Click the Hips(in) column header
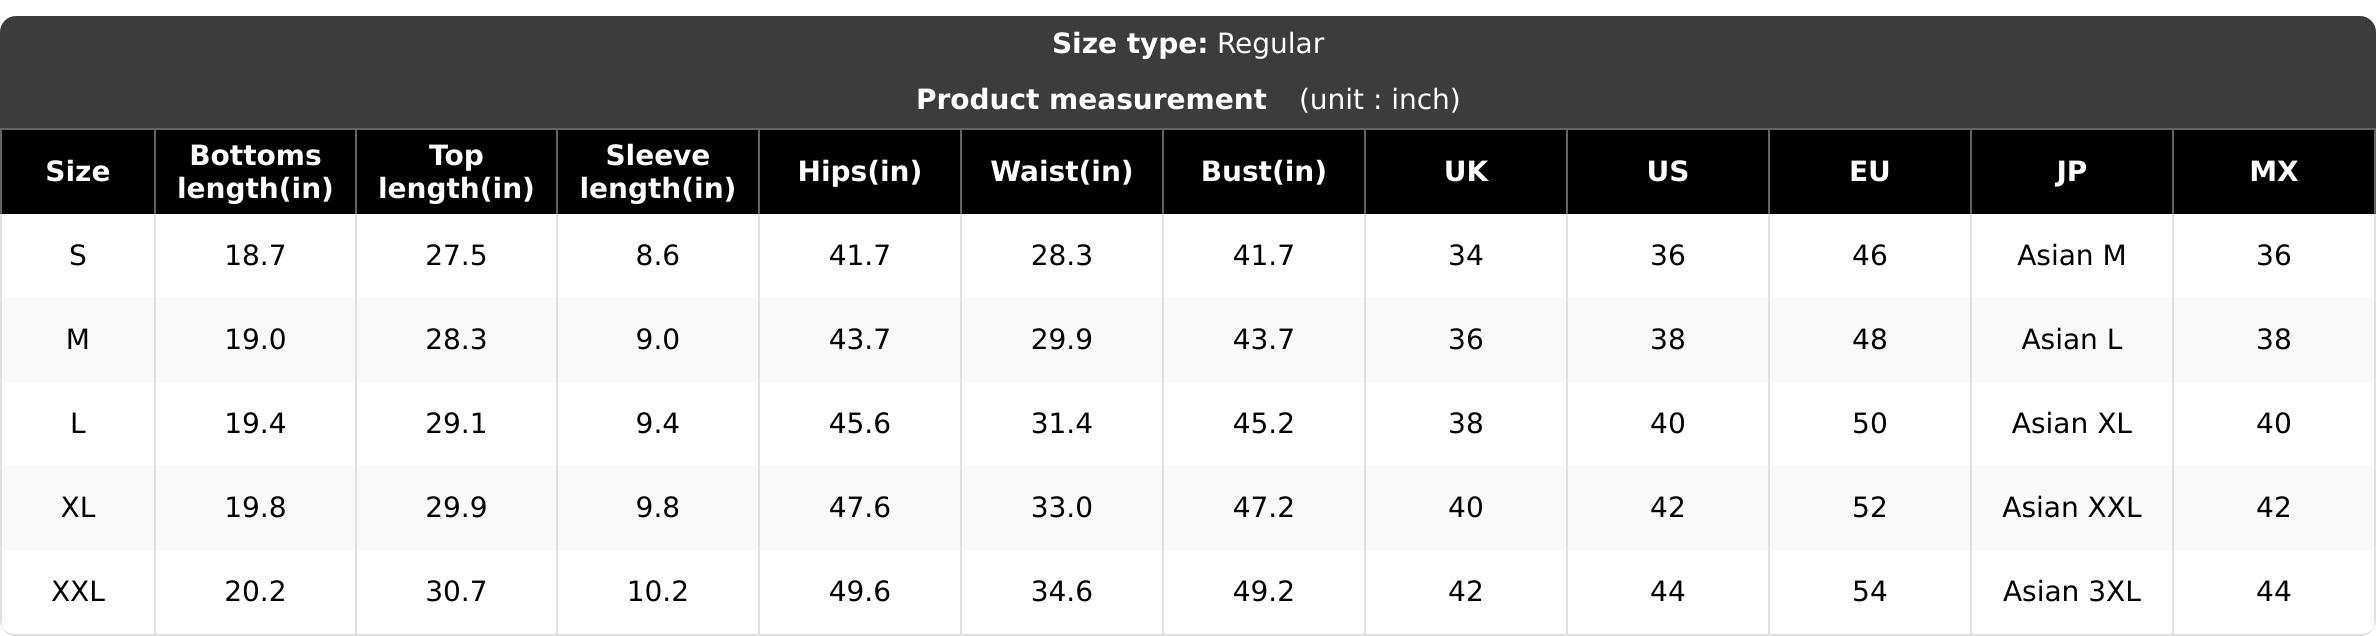 (x=860, y=172)
